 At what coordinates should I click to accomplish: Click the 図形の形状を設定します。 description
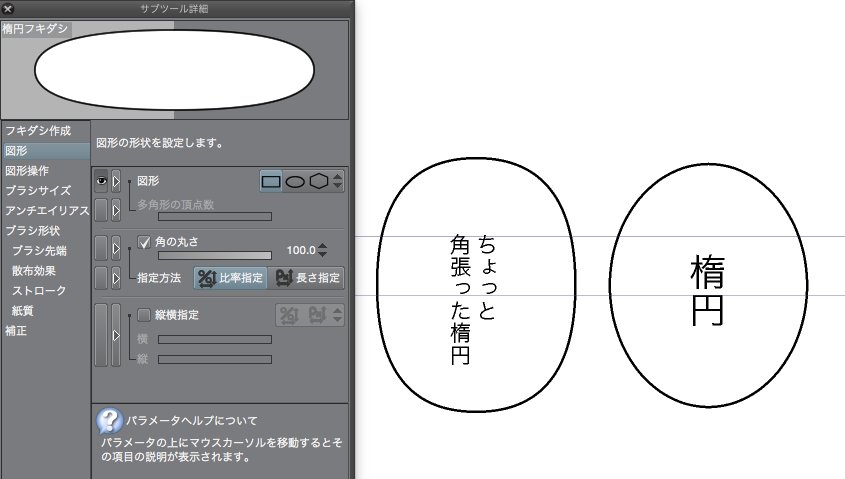160,143
